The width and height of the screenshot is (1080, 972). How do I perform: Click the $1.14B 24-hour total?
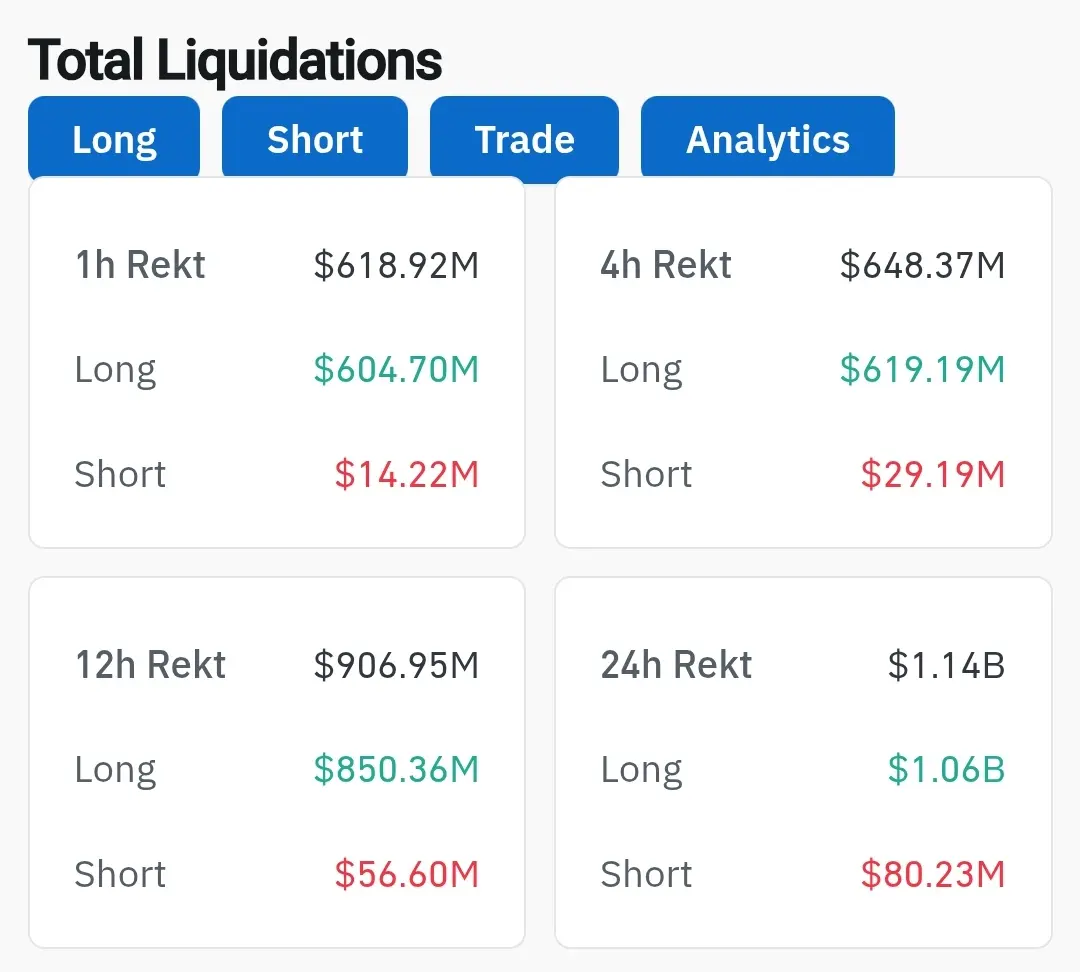946,665
